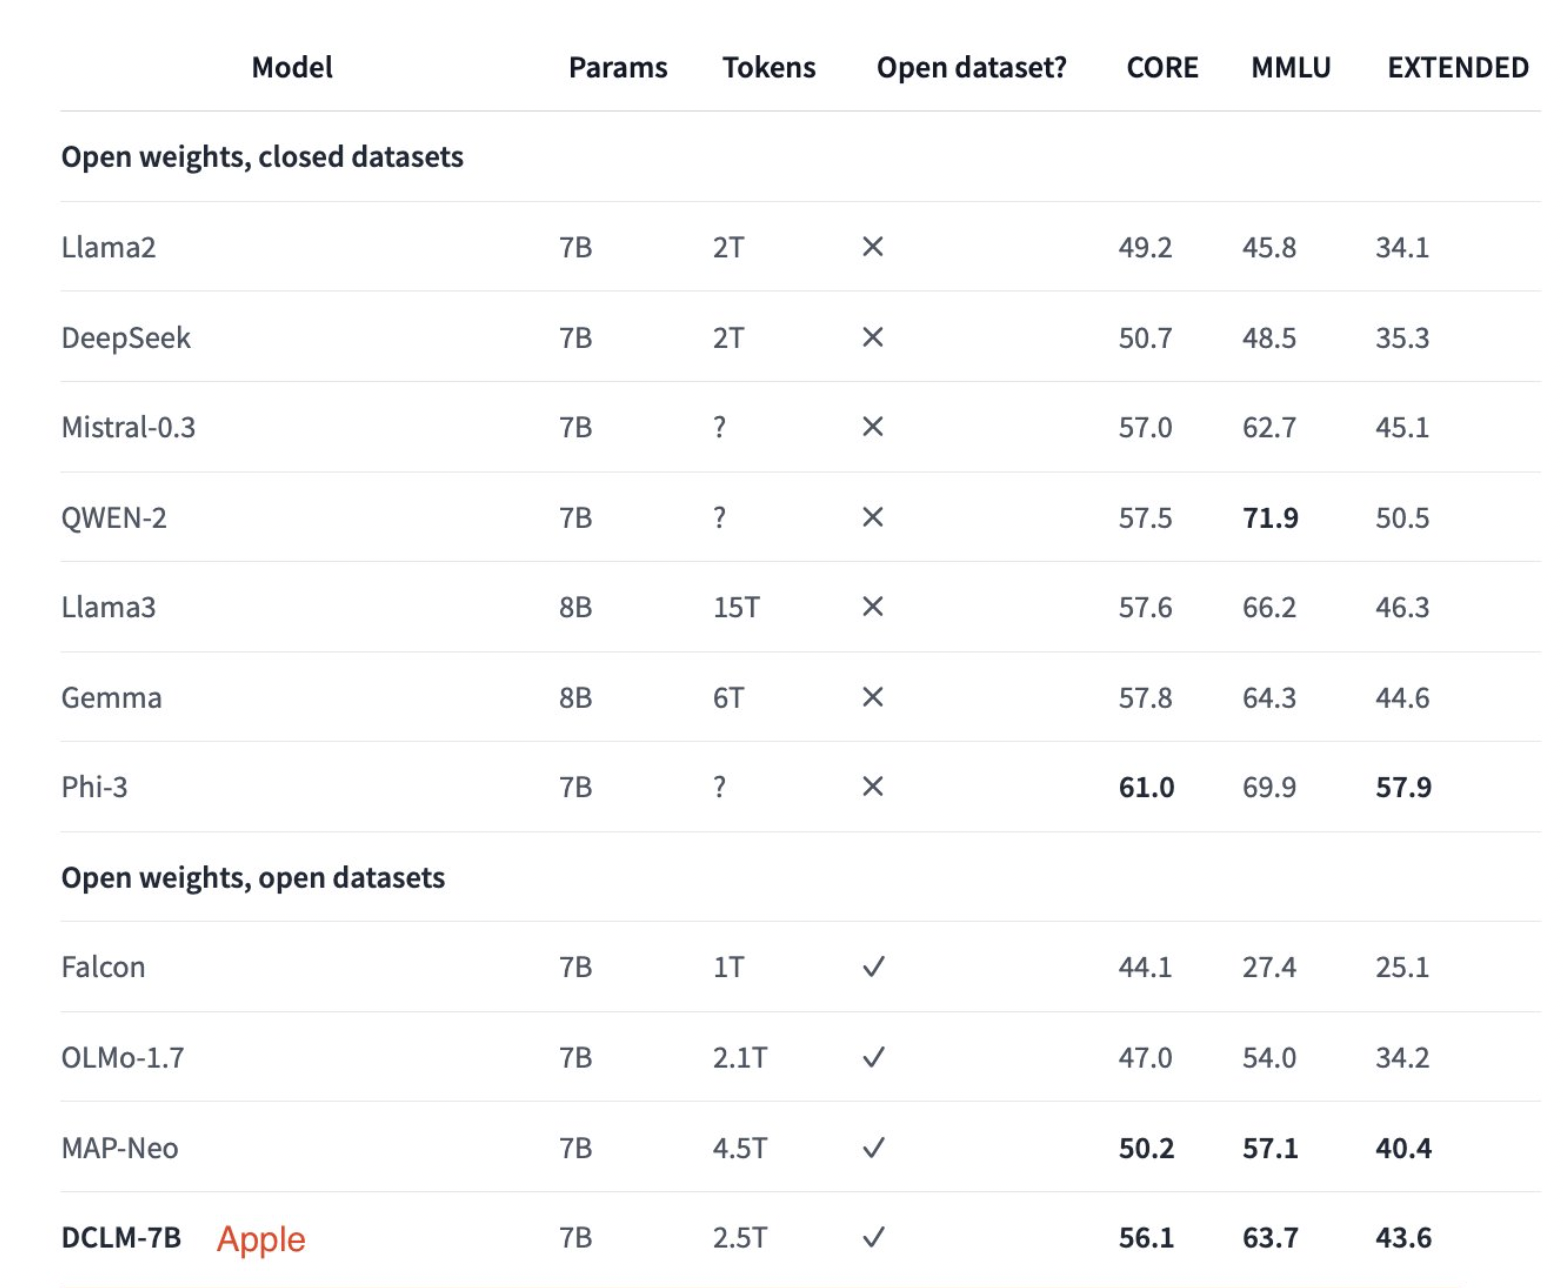Click the bold 71.9 MMLU score
1564x1288 pixels.
pos(1270,518)
